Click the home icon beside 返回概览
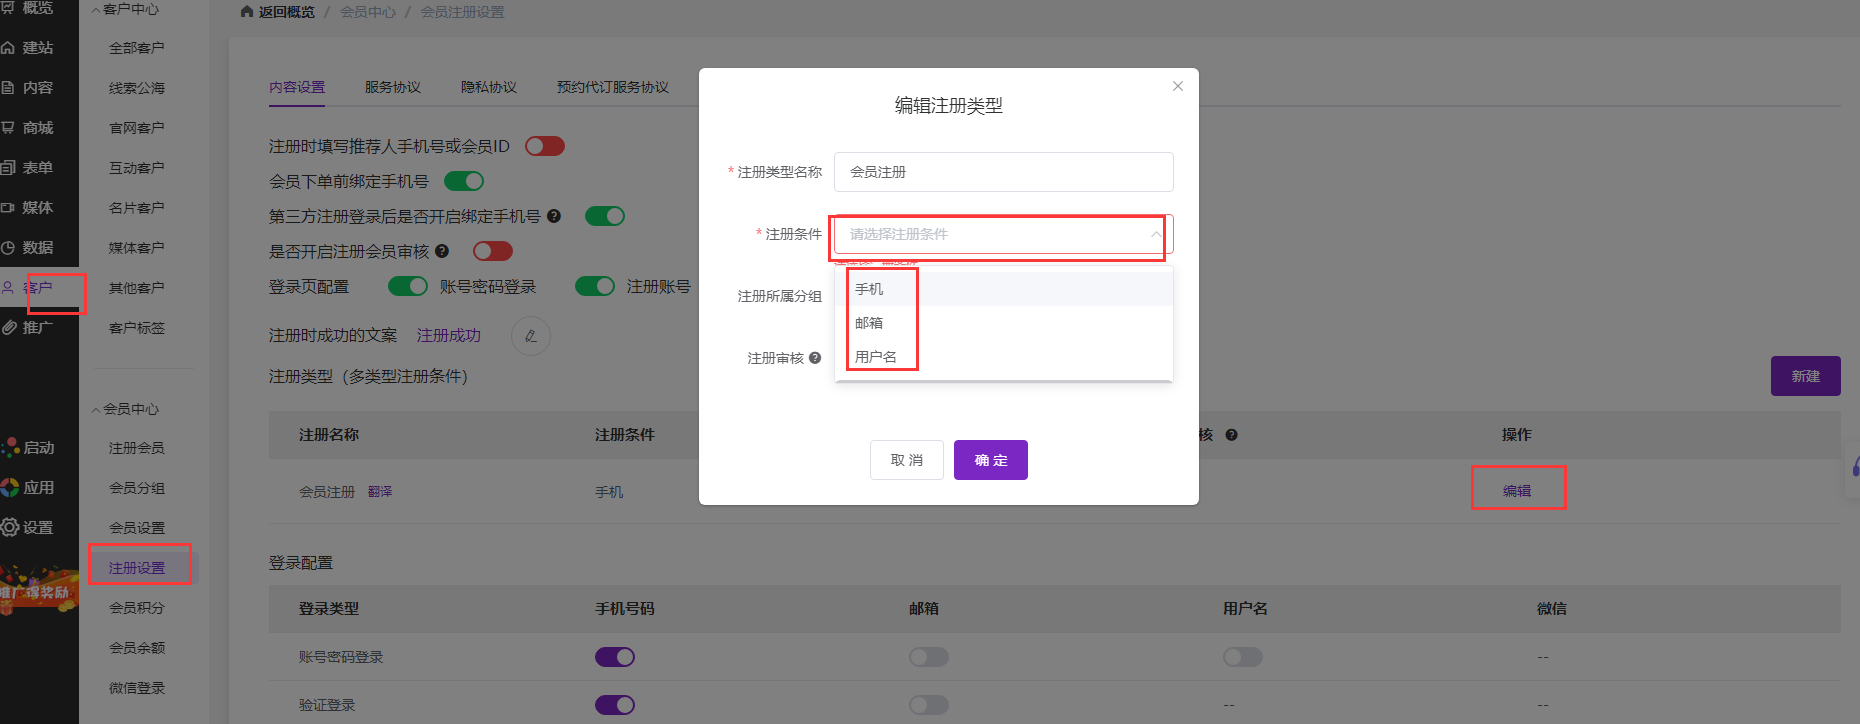This screenshot has width=1860, height=724. [247, 12]
